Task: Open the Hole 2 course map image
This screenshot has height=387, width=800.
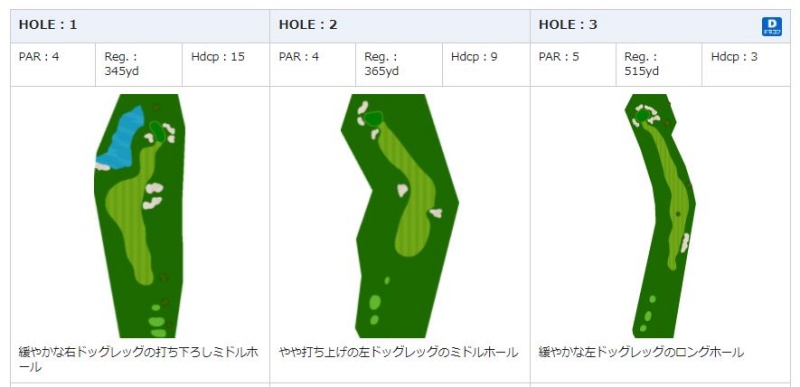Action: 399,216
